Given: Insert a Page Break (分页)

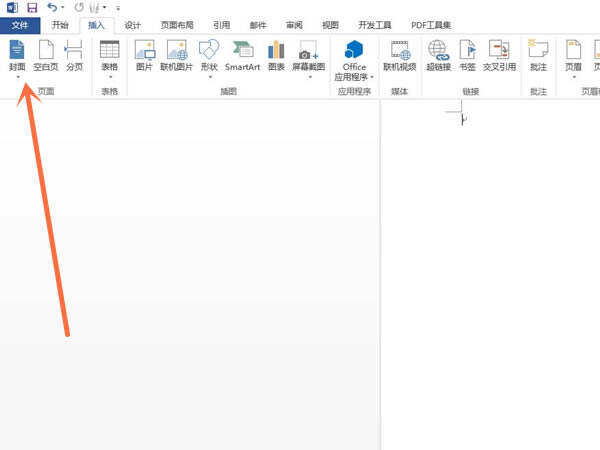Looking at the screenshot, I should pos(74,56).
